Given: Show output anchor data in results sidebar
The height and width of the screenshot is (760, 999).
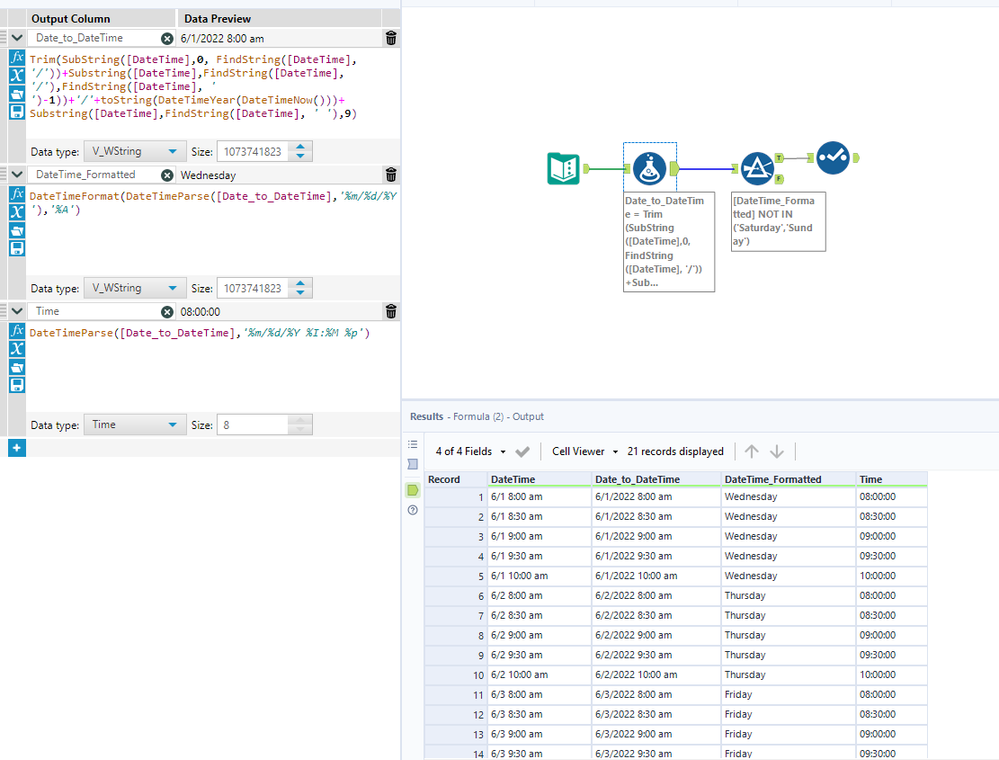Looking at the screenshot, I should 413,490.
